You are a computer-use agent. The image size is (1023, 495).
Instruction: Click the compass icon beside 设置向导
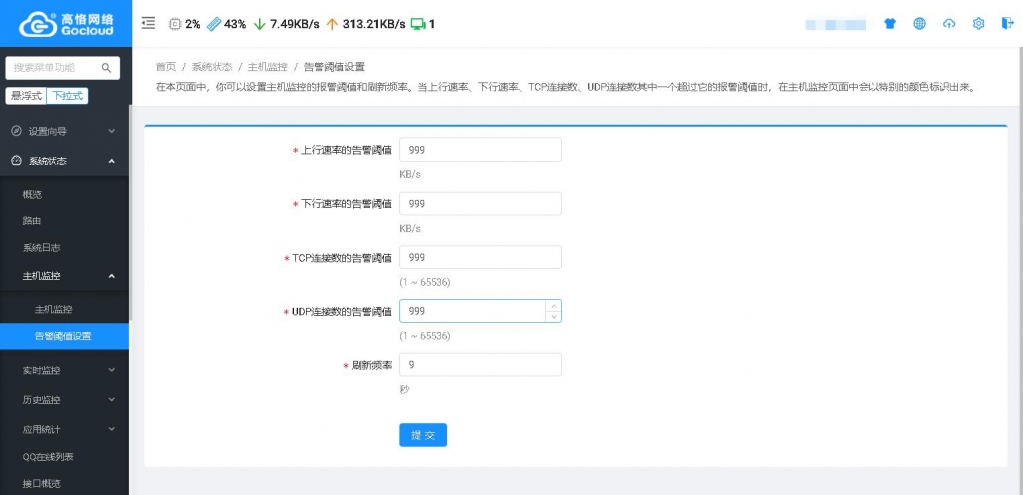point(16,131)
